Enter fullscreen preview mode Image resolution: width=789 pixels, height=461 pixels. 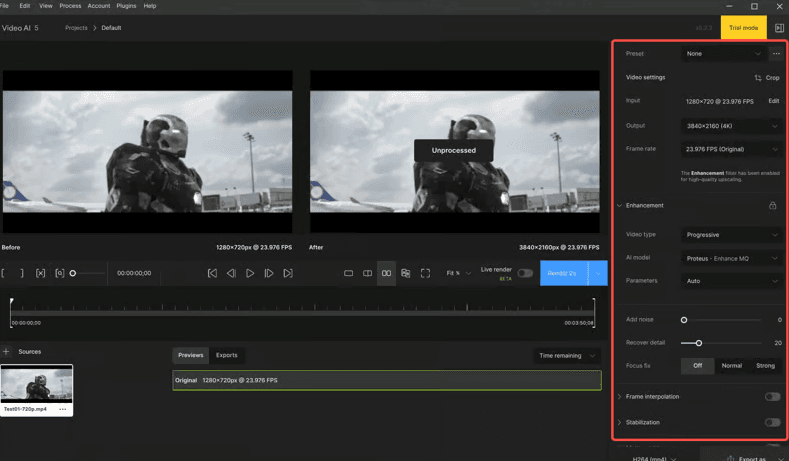425,273
